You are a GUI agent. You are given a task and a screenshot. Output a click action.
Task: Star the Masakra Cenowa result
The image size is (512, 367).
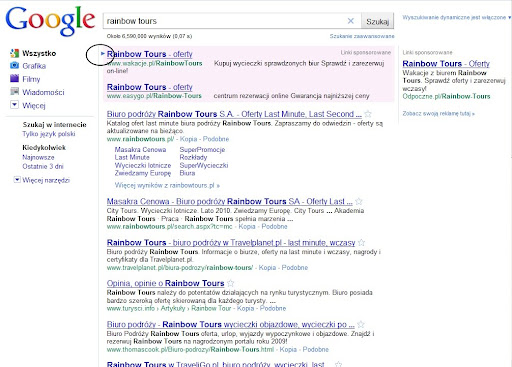359,201
